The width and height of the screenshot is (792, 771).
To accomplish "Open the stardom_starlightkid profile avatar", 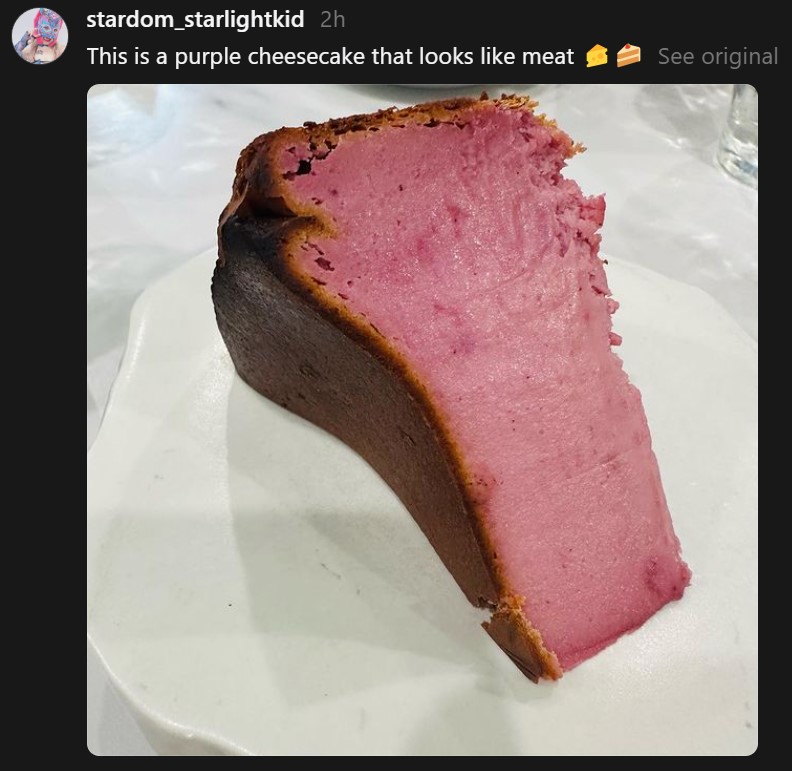I will [40, 35].
